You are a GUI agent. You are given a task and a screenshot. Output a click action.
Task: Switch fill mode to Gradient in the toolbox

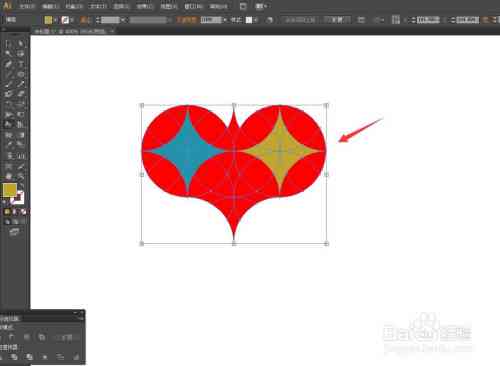[x=15, y=212]
